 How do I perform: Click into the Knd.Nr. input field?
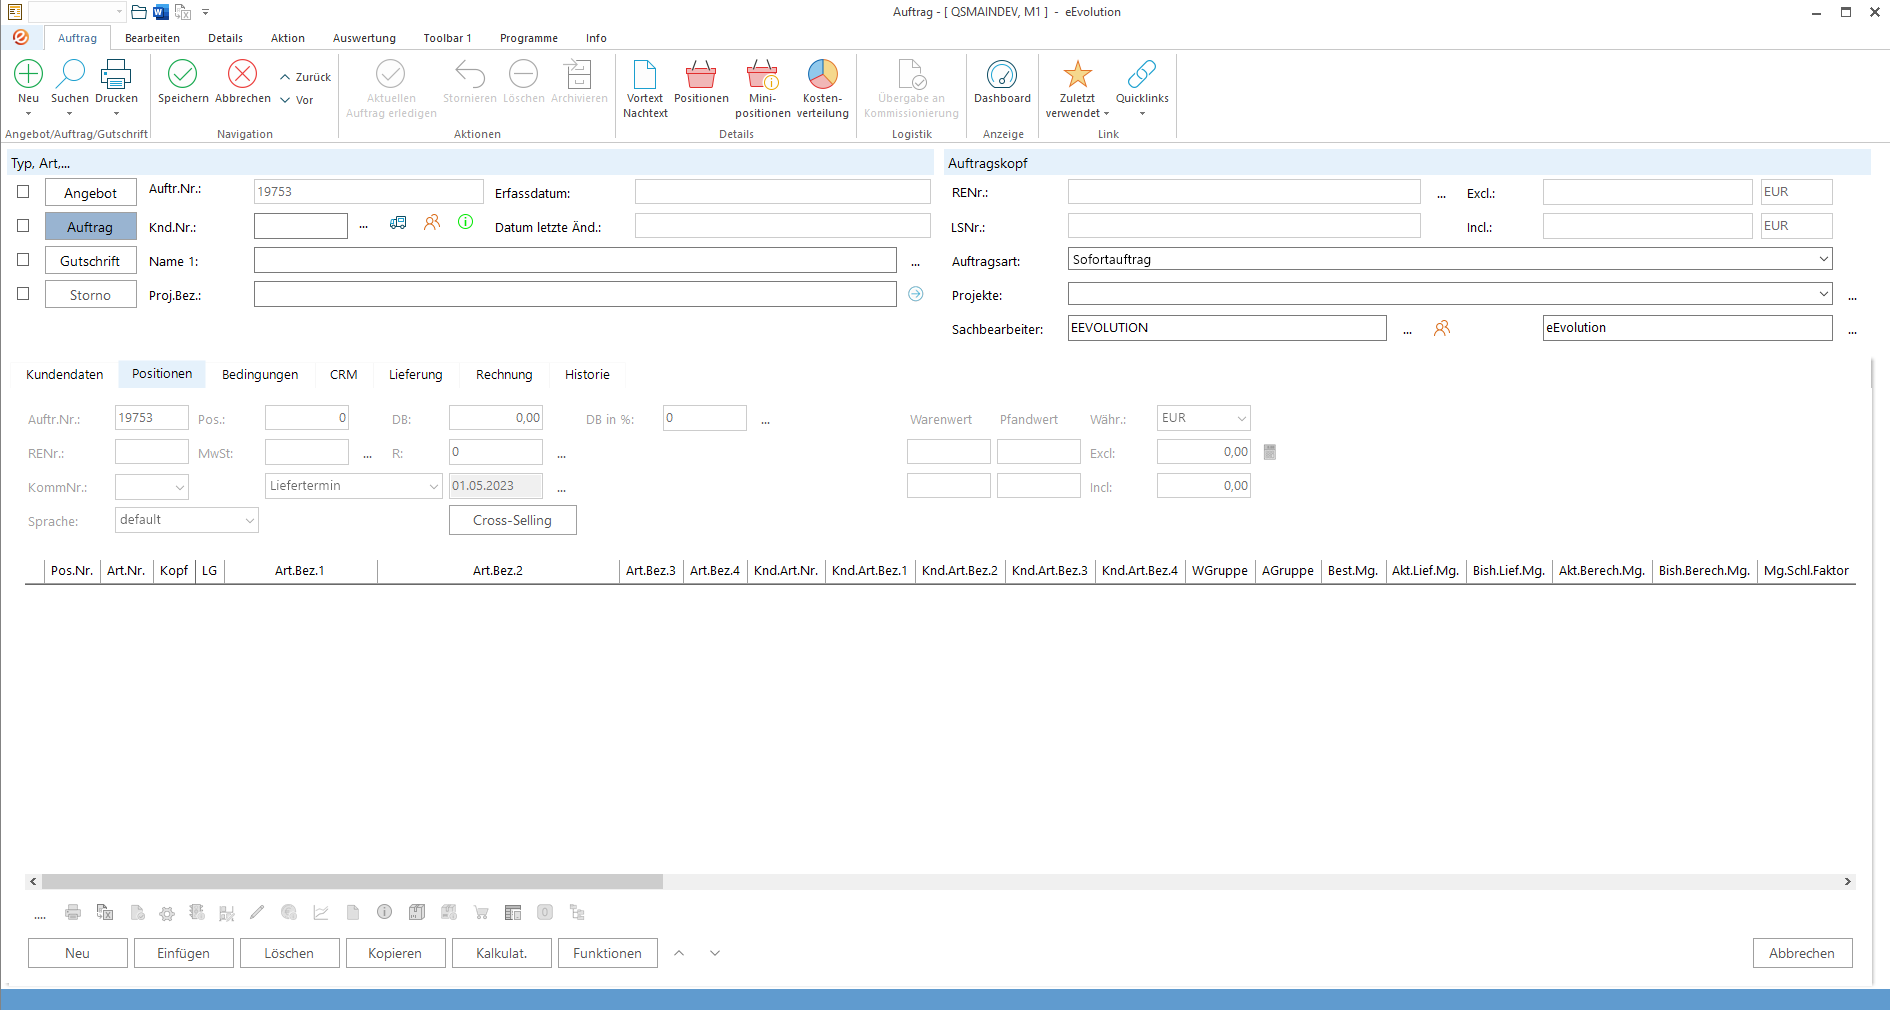pos(301,226)
